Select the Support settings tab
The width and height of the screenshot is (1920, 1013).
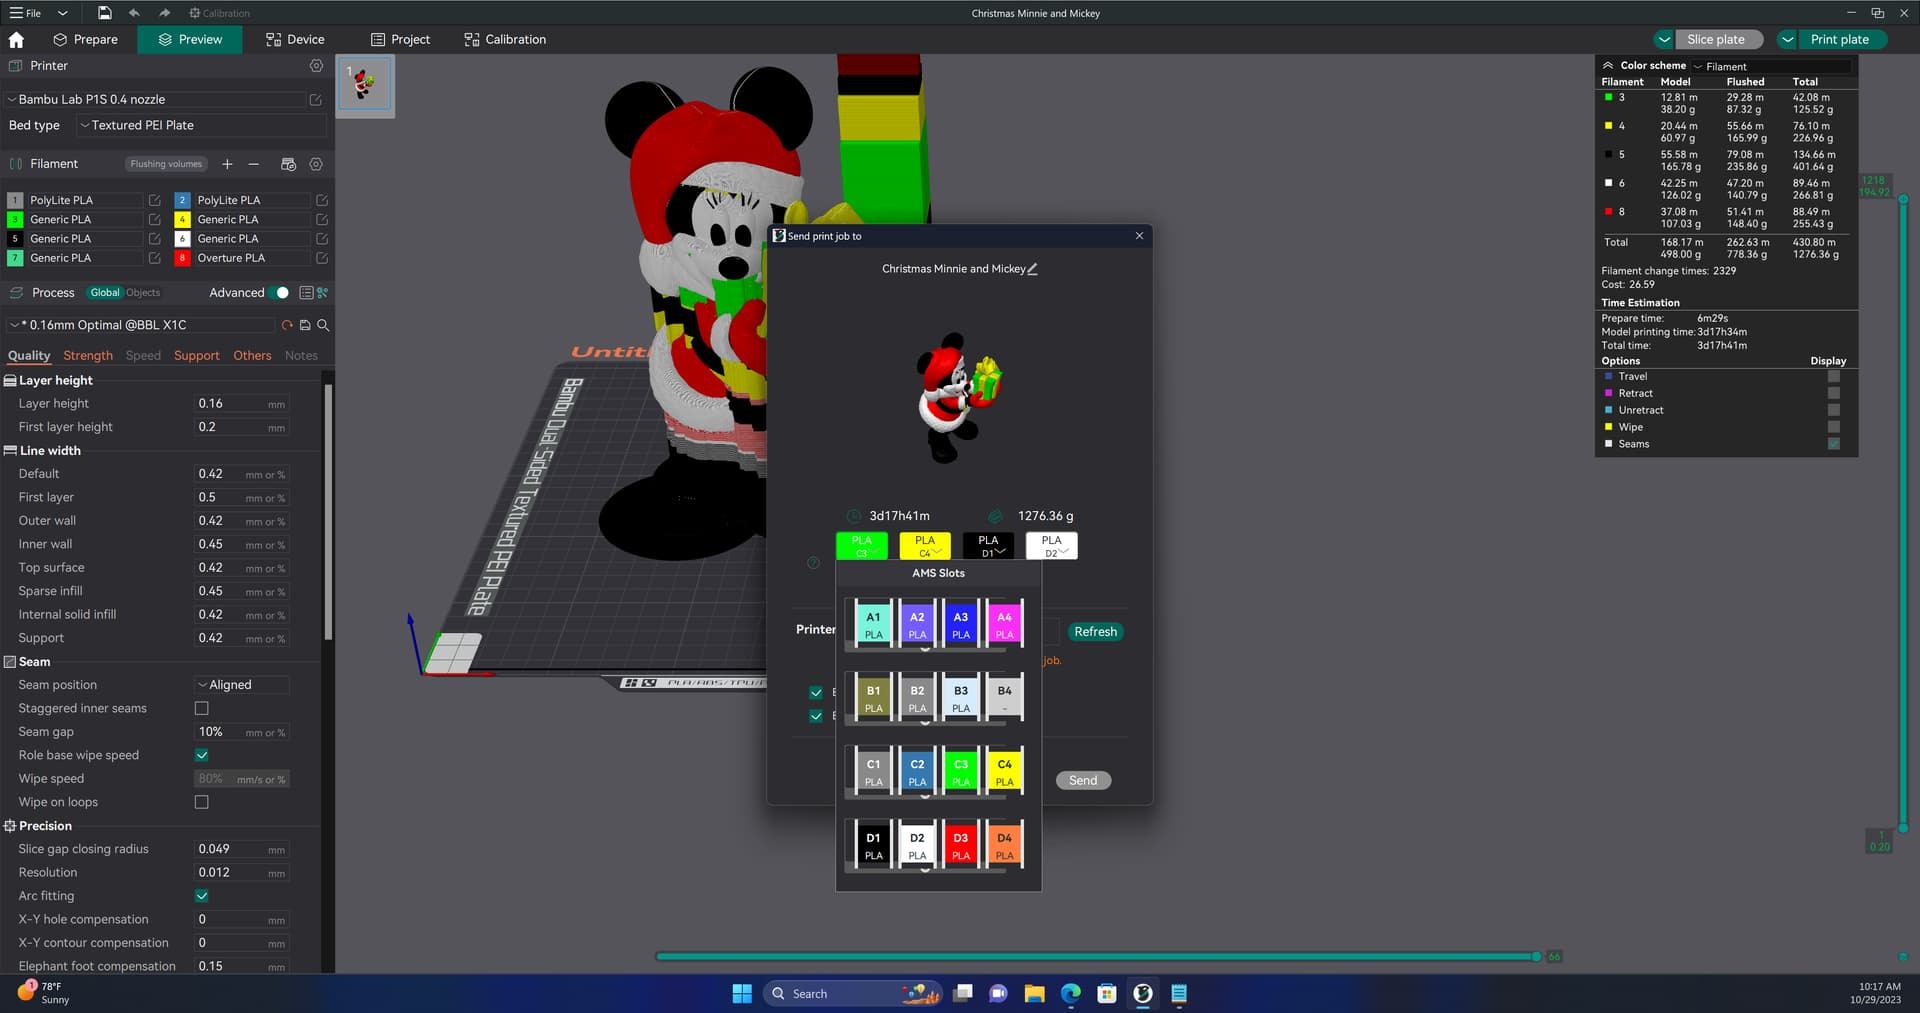(196, 356)
